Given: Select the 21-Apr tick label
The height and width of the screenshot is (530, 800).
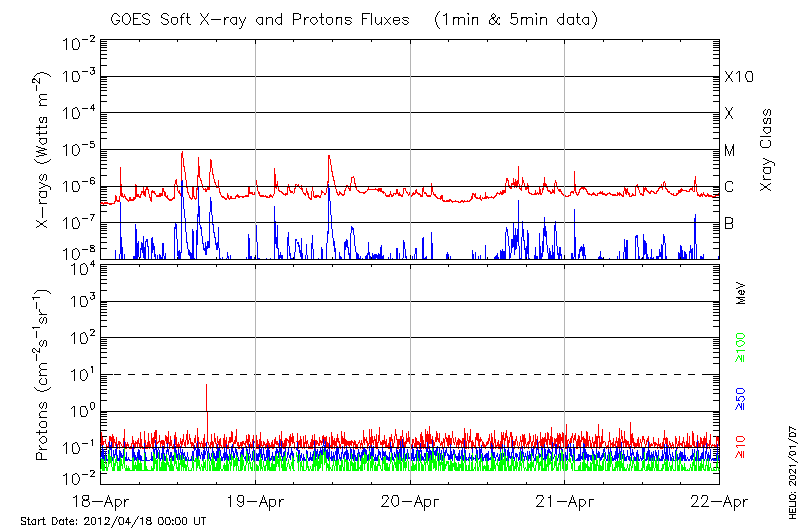Looking at the screenshot, I should pos(565,503).
